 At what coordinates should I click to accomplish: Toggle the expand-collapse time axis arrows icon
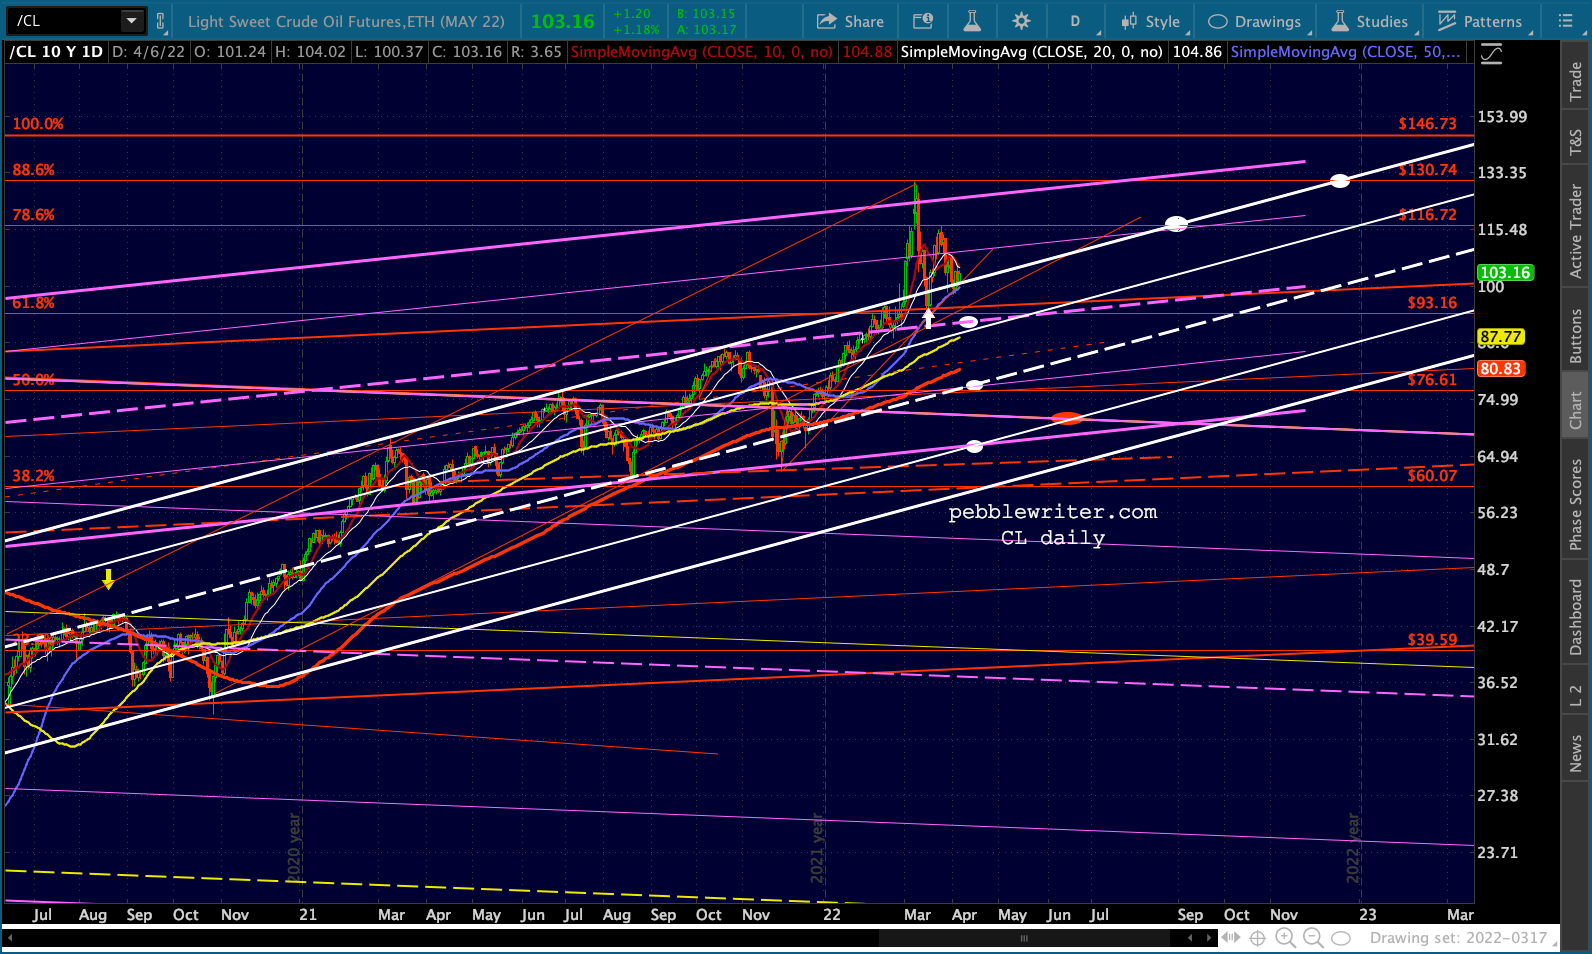tap(1231, 938)
